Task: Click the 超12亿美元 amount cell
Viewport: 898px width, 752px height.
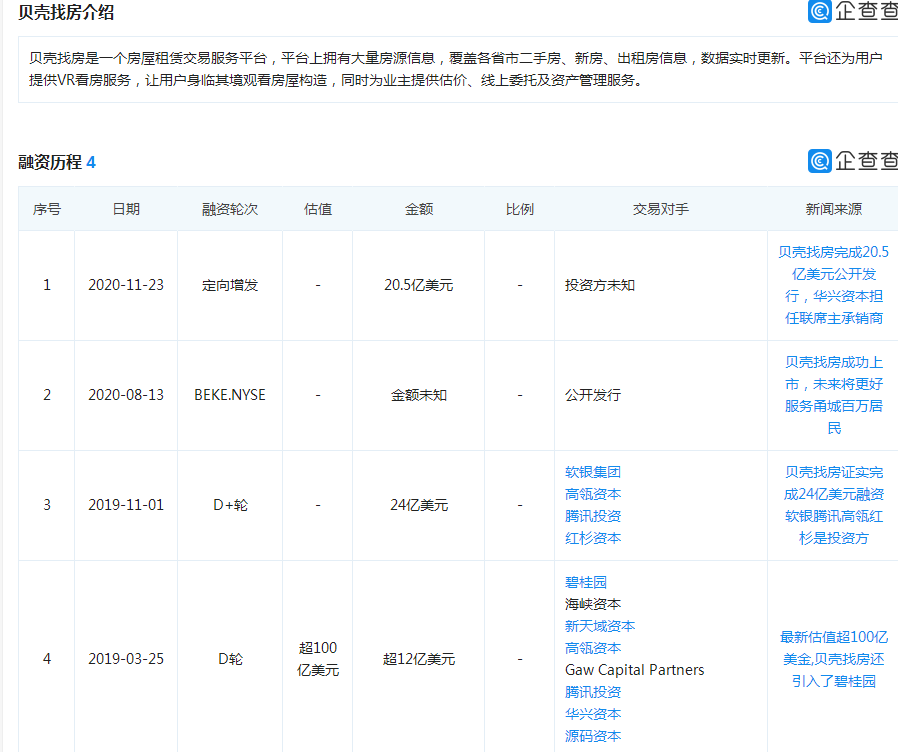Action: click(x=419, y=659)
